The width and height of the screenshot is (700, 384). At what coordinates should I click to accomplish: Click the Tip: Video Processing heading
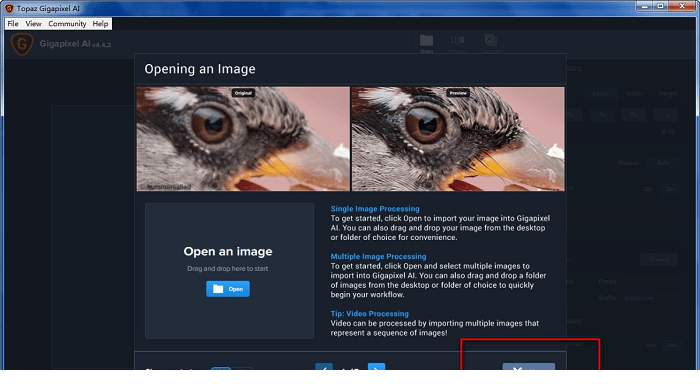click(369, 313)
